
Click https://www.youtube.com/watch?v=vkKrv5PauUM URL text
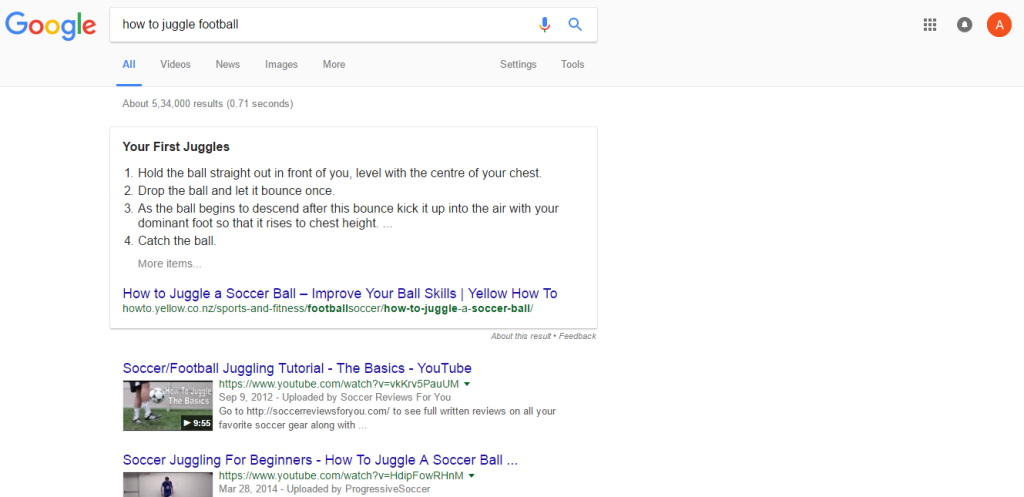tap(339, 384)
